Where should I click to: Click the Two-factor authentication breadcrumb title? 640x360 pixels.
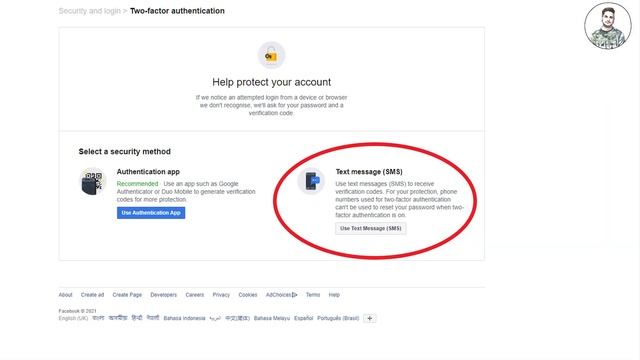point(177,11)
